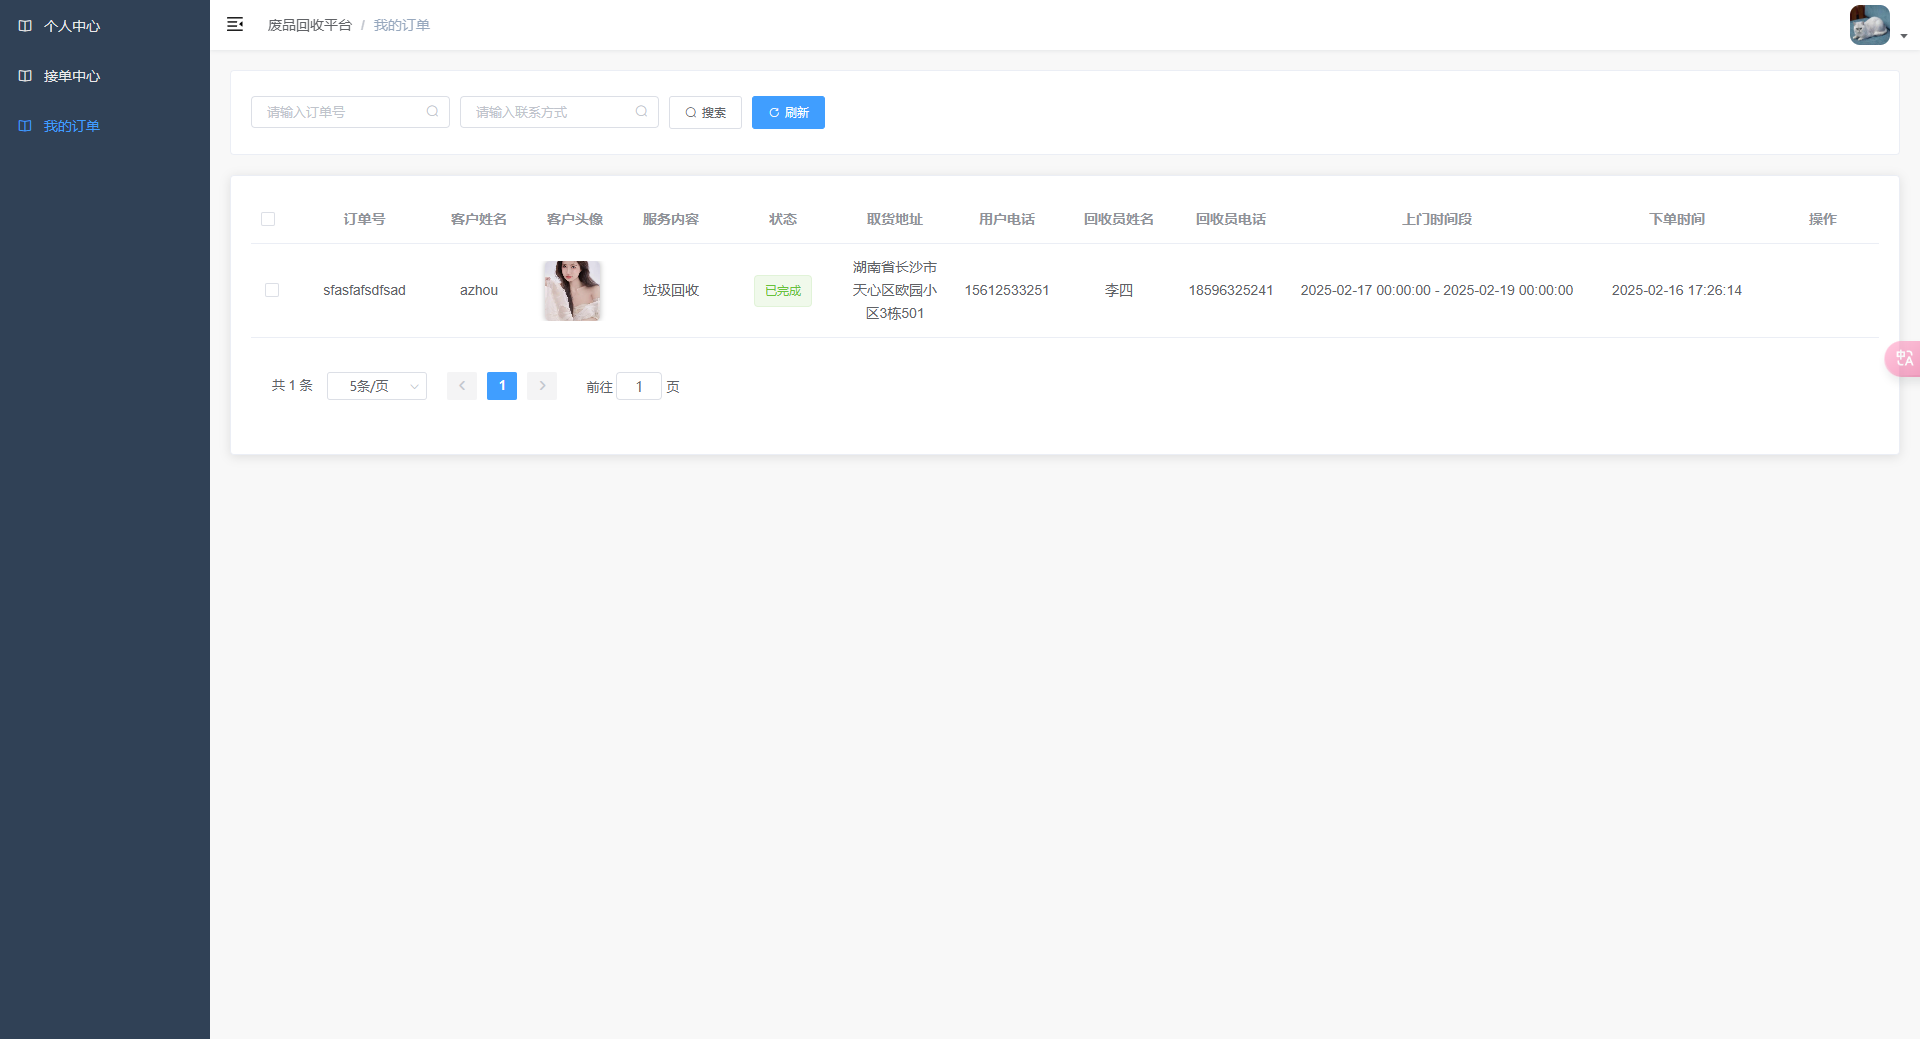
Task: Open the 个人中心 menu item
Action: (x=105, y=26)
